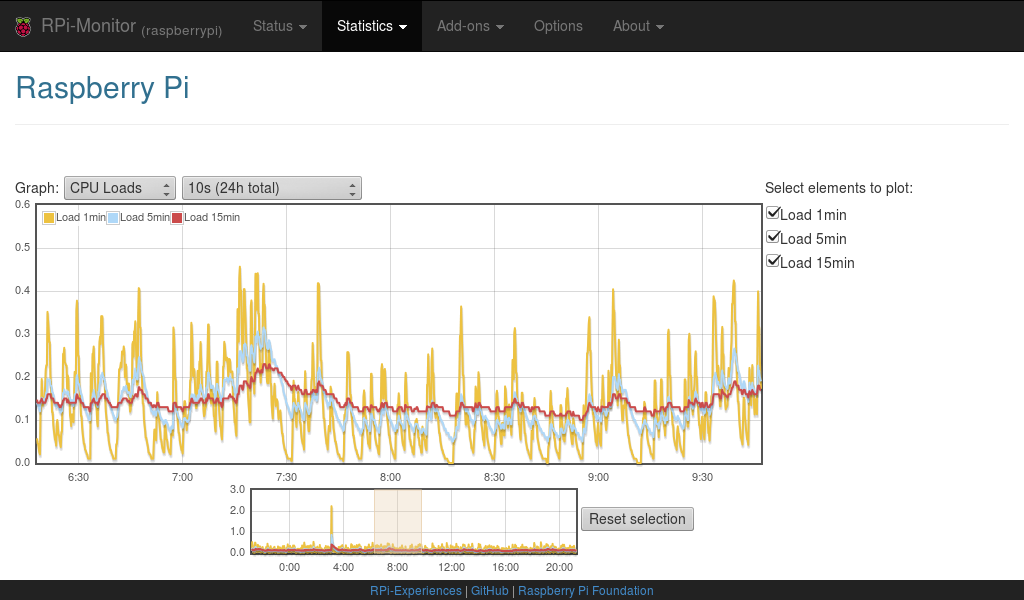Disable the Load 5min checkbox
Image resolution: width=1024 pixels, height=600 pixels.
click(773, 236)
